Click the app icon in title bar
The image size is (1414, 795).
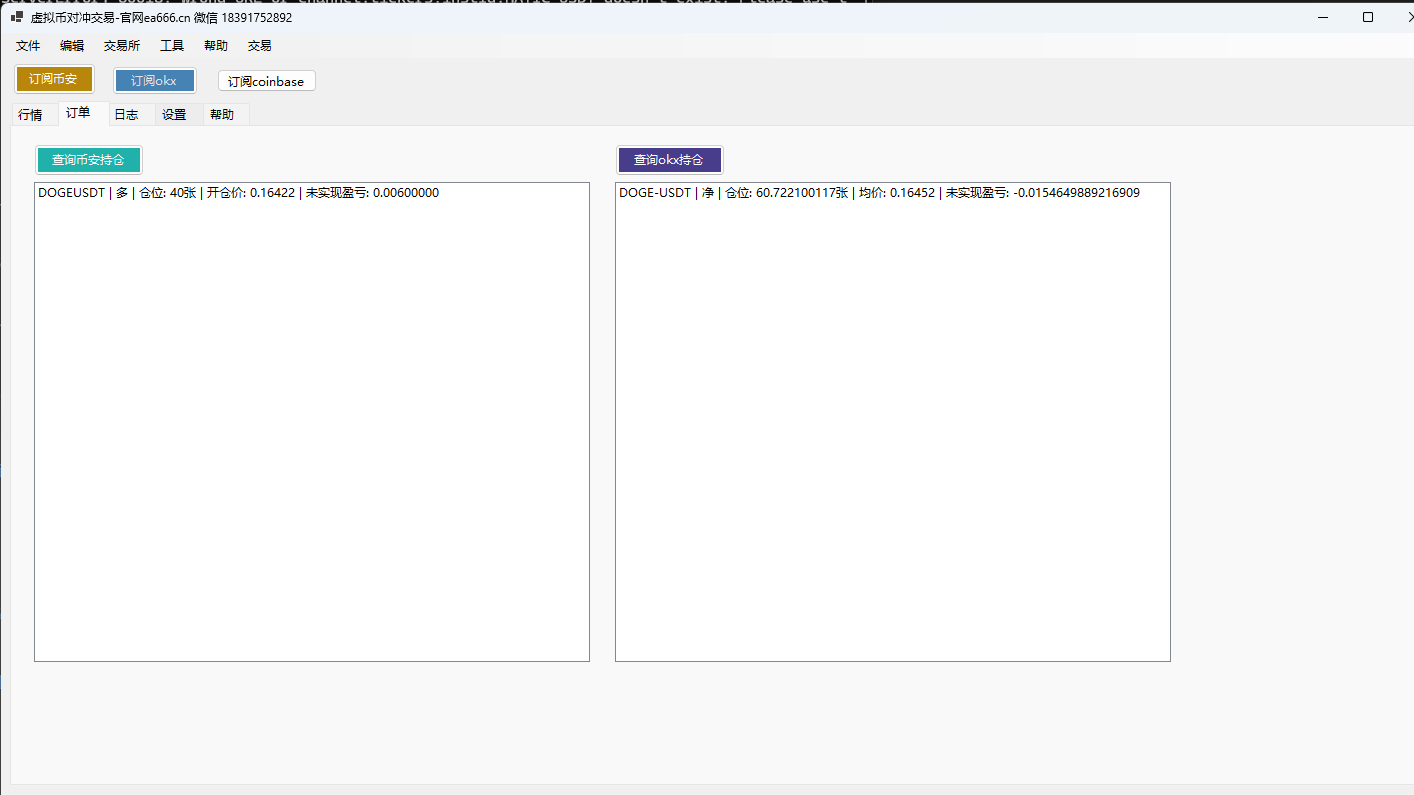[x=17, y=17]
